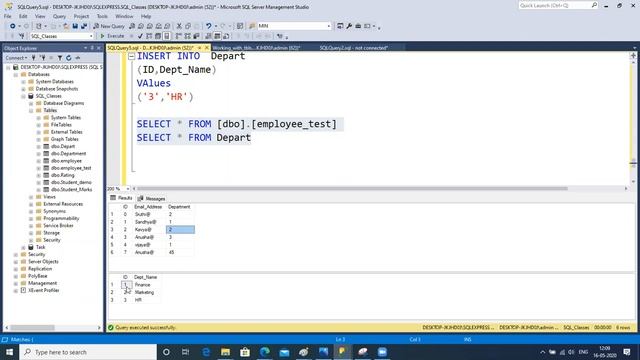This screenshot has height=360, width=640.
Task: Expand the System Databases node
Action: [x=23, y=82]
